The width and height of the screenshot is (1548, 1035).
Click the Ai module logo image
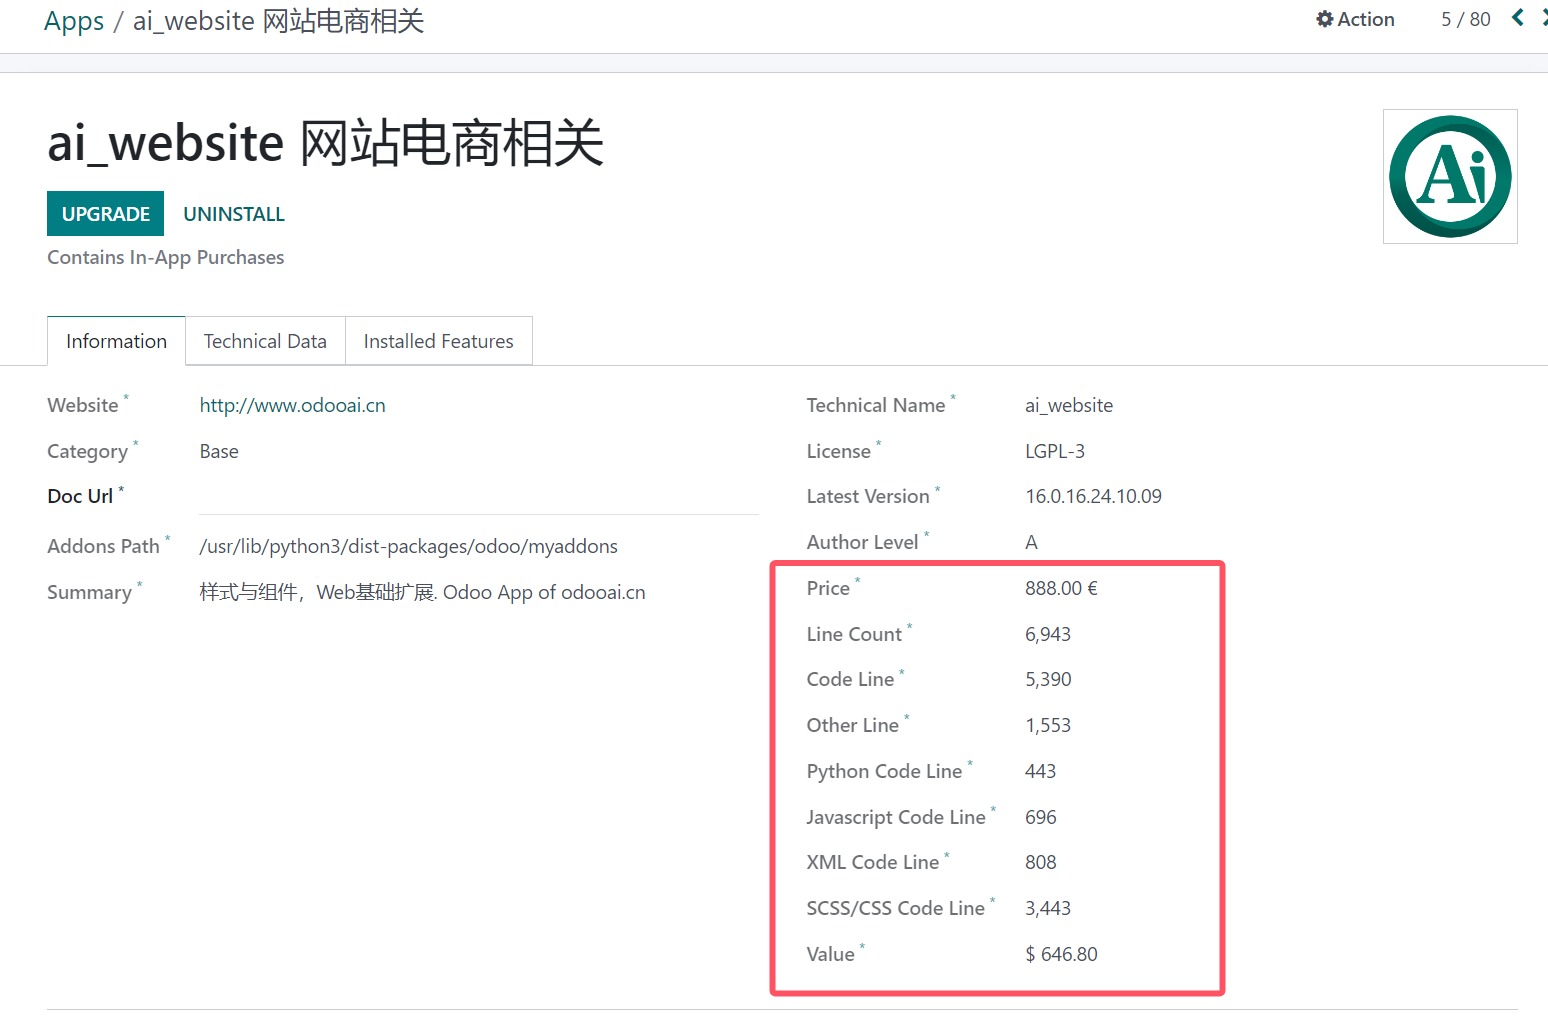[1450, 176]
